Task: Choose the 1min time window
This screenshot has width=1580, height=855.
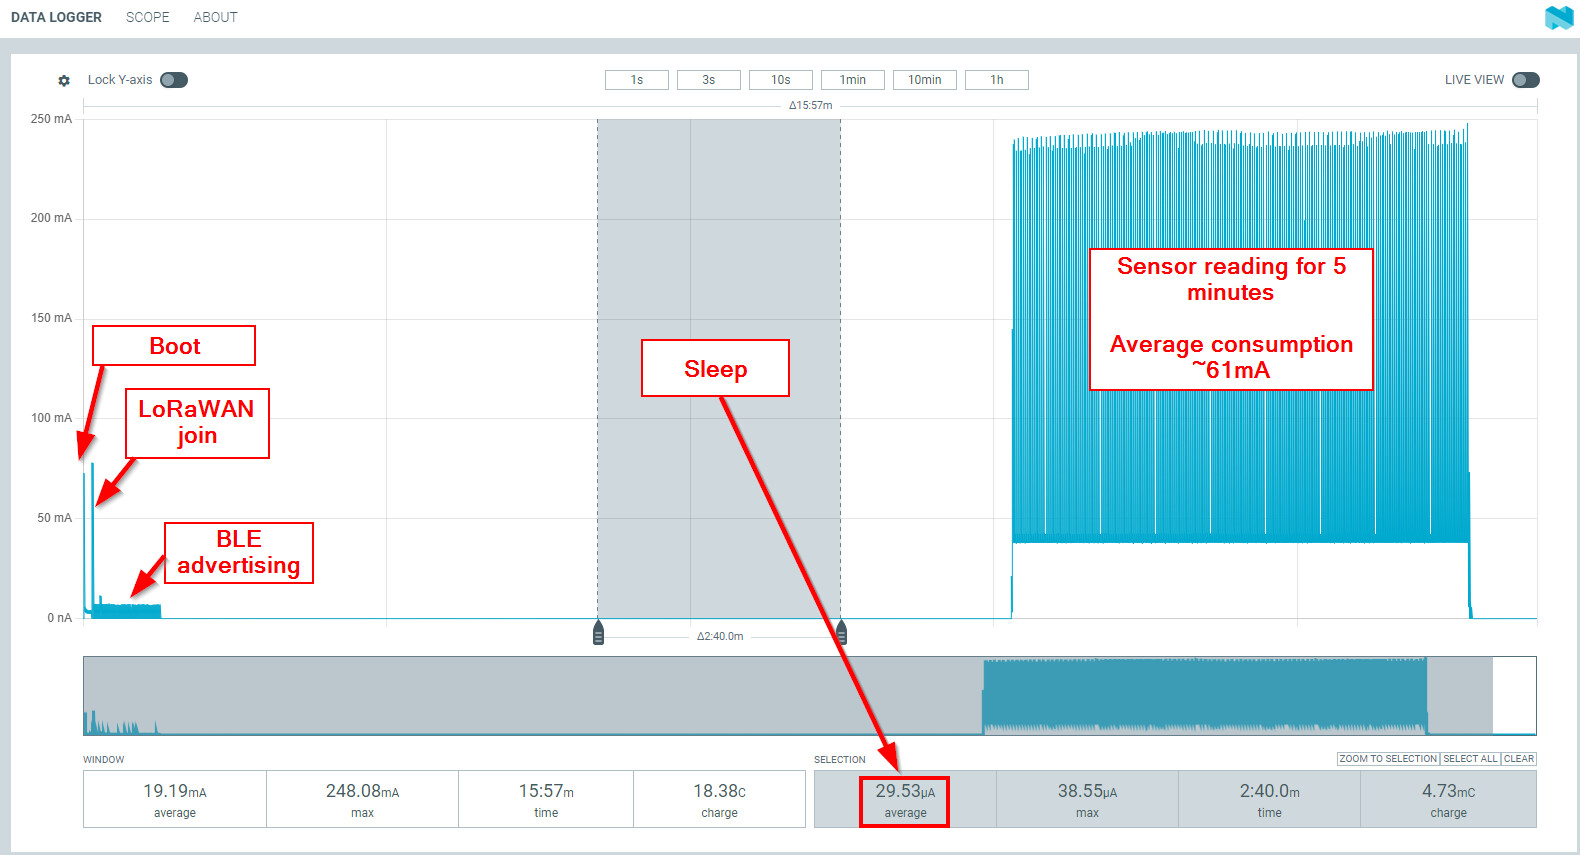Action: pyautogui.click(x=852, y=80)
